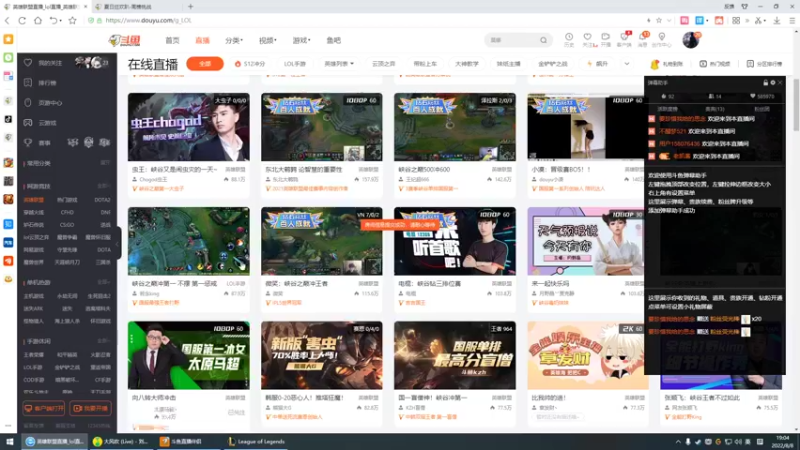This screenshot has width=800, height=450.
Task: Select the 首页 navigation tab
Action: [172, 40]
